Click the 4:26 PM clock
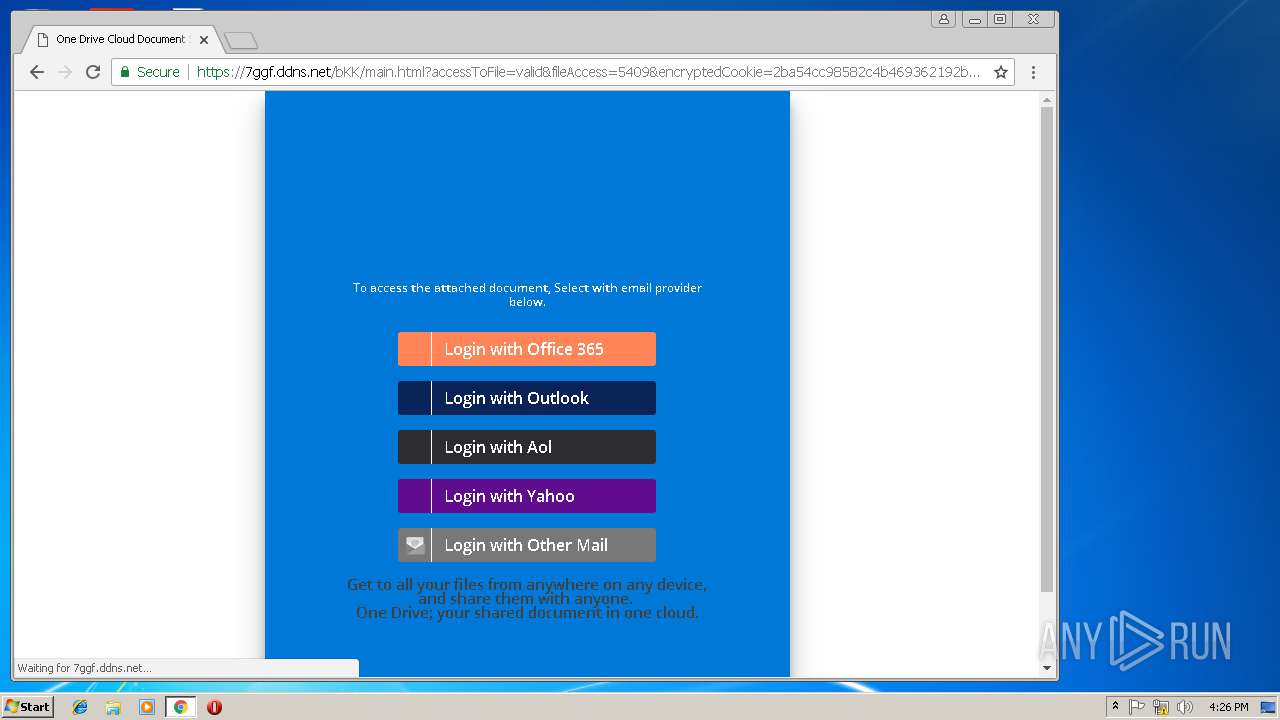This screenshot has height=720, width=1280. [x=1228, y=707]
